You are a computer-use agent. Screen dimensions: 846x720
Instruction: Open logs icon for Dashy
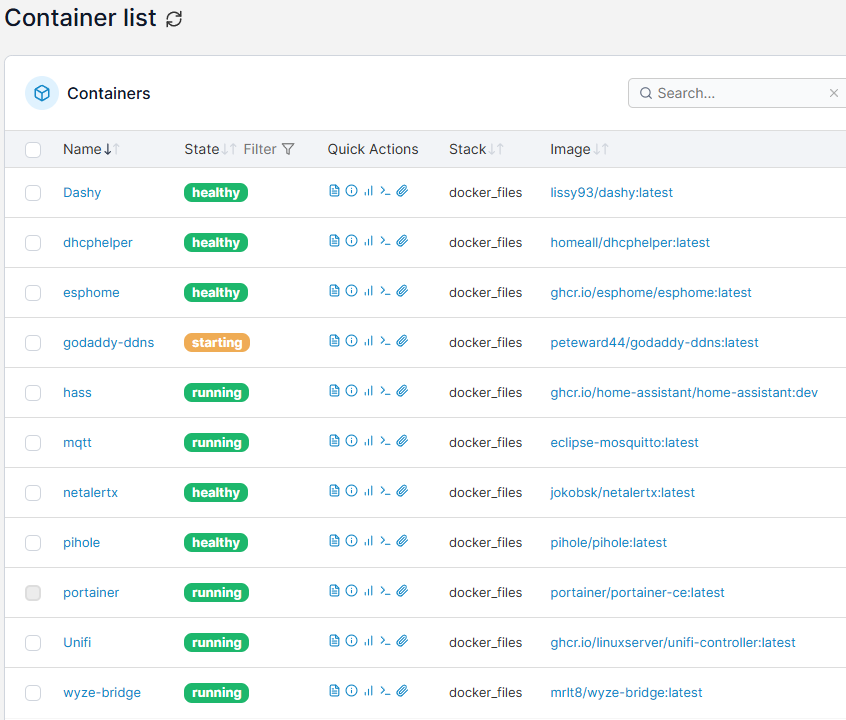[335, 191]
